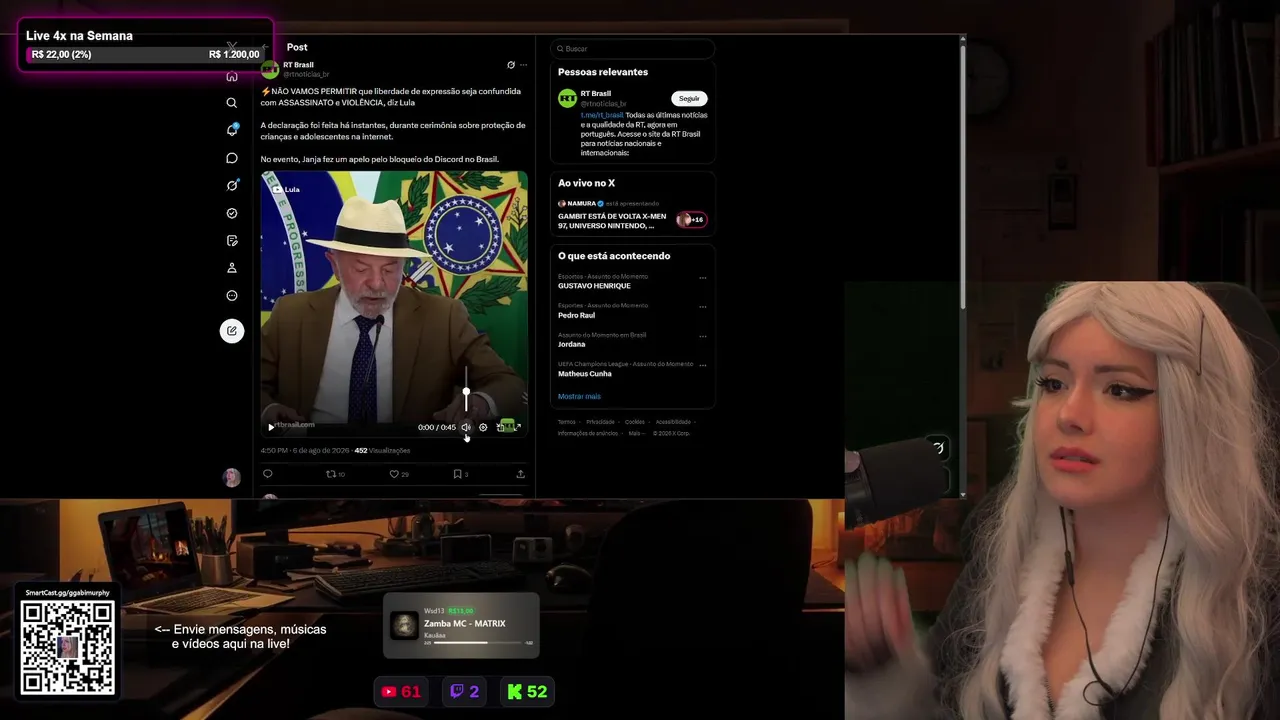
Task: Open the three-dot menu beside Jordana
Action: [x=703, y=336]
